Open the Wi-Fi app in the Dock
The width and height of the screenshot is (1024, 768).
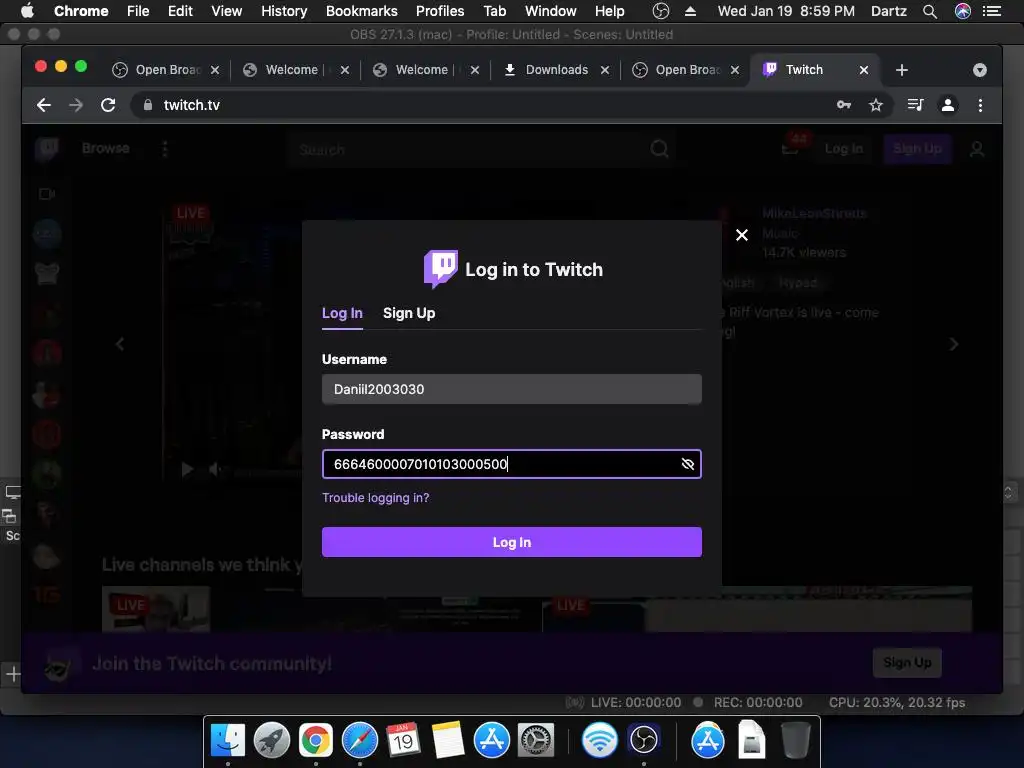[600, 740]
